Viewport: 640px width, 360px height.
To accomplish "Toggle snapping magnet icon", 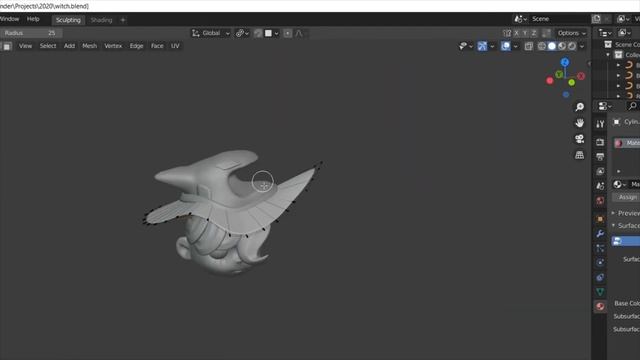I will pyautogui.click(x=258, y=33).
